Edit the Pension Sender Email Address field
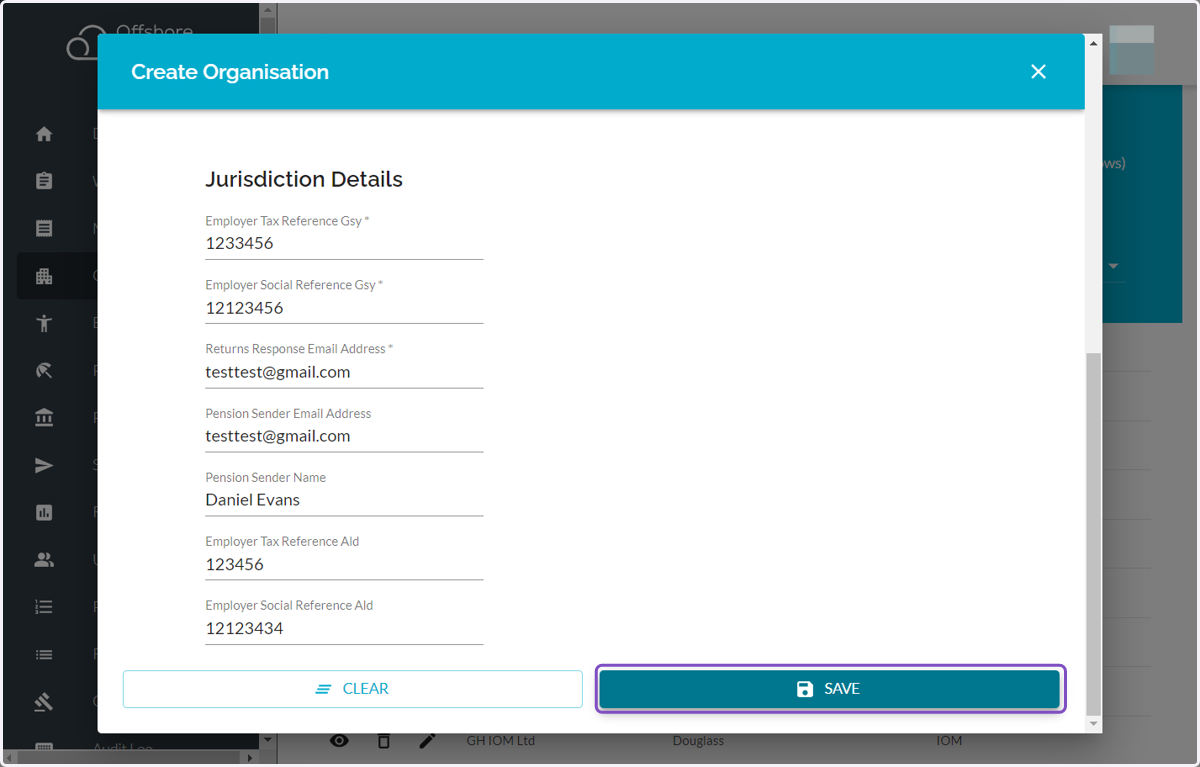 344,436
